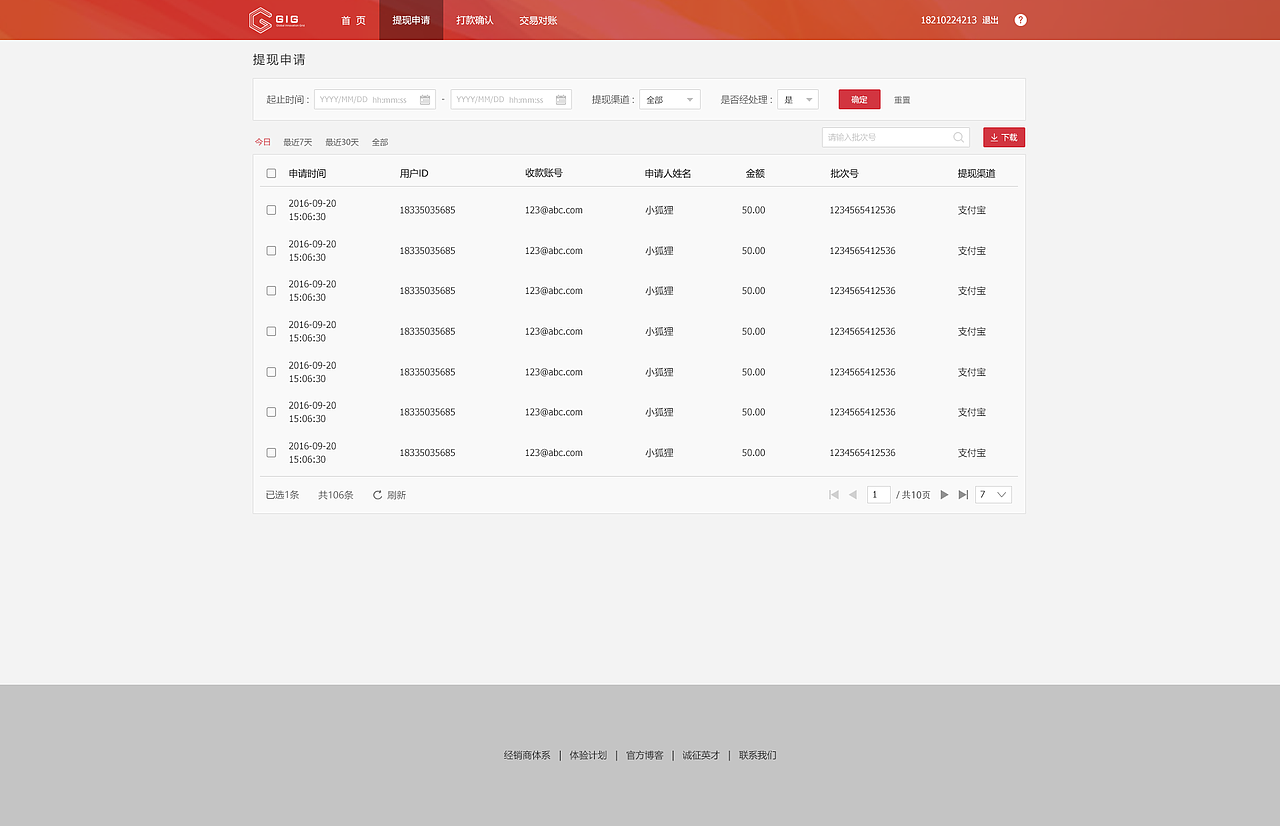Open the 联系我们 footer link
This screenshot has width=1280, height=826.
click(x=758, y=755)
